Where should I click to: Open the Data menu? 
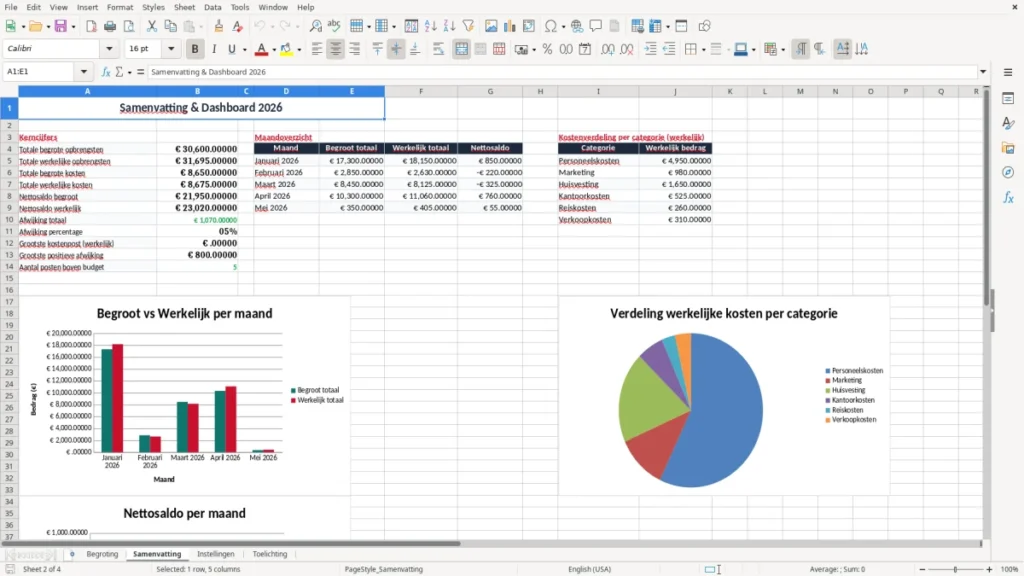pyautogui.click(x=212, y=7)
